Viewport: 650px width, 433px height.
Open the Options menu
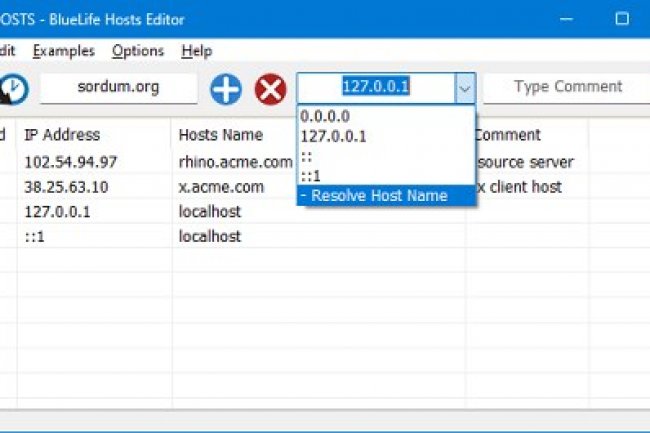pos(138,51)
